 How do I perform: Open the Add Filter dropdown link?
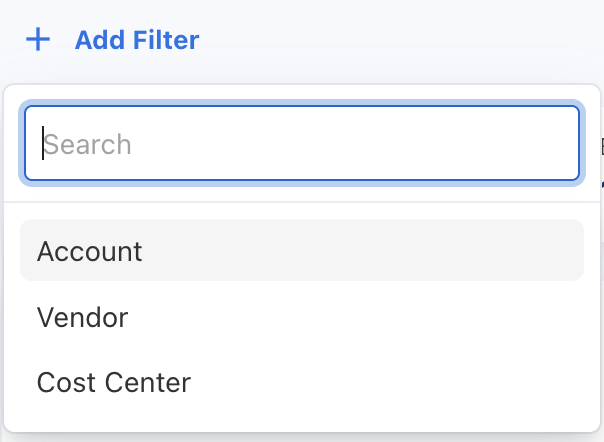pos(137,40)
